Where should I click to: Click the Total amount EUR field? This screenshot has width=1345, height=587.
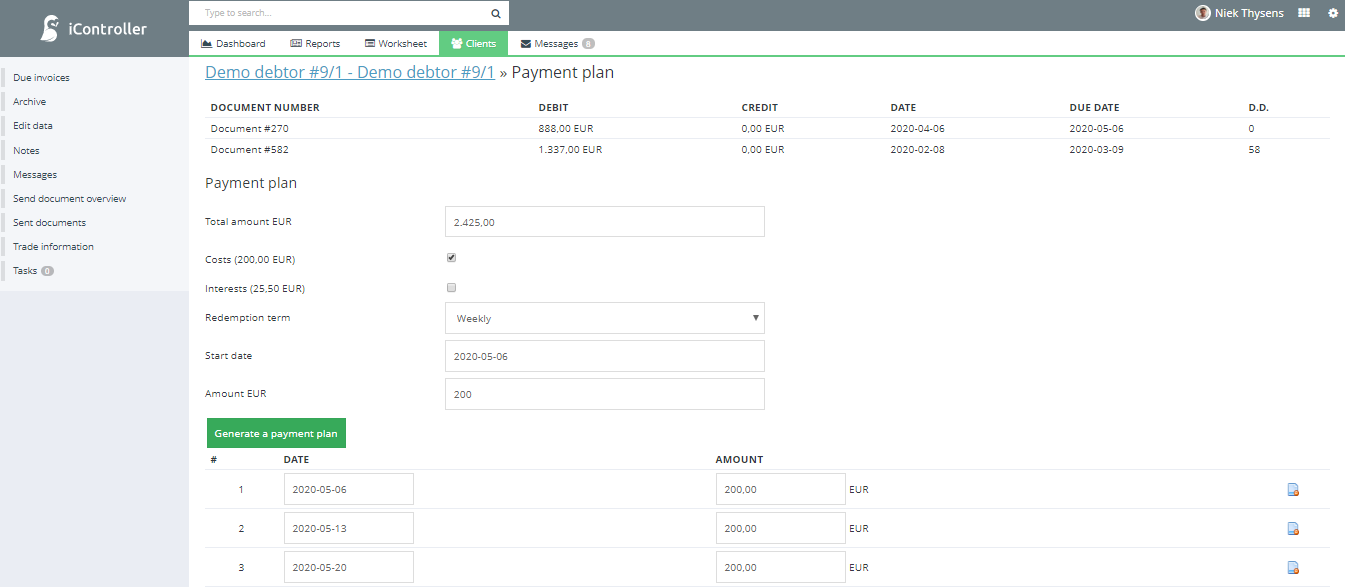[604, 222]
